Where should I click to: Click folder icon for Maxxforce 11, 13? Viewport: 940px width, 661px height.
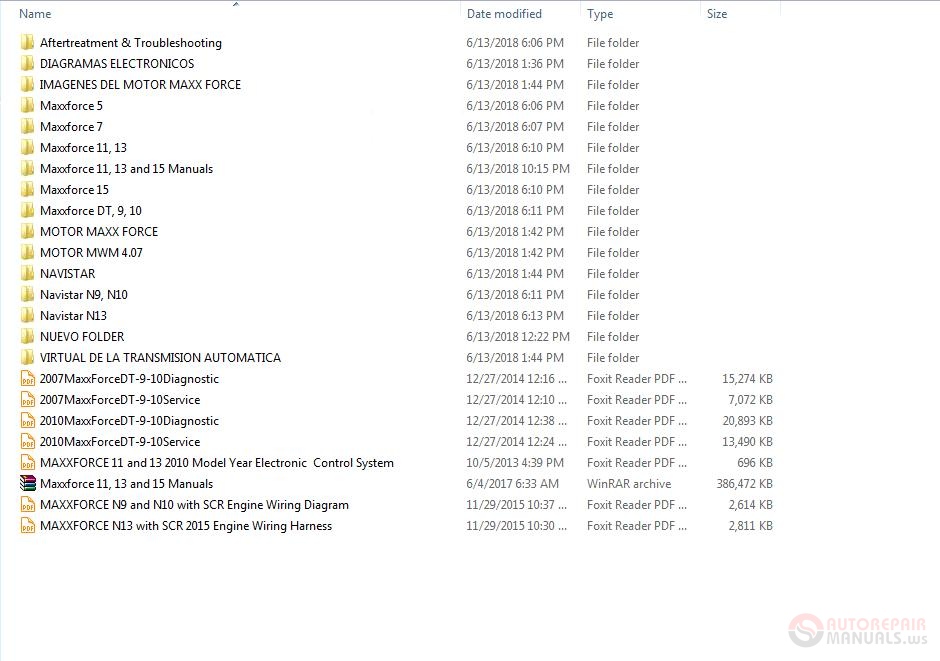coord(28,147)
